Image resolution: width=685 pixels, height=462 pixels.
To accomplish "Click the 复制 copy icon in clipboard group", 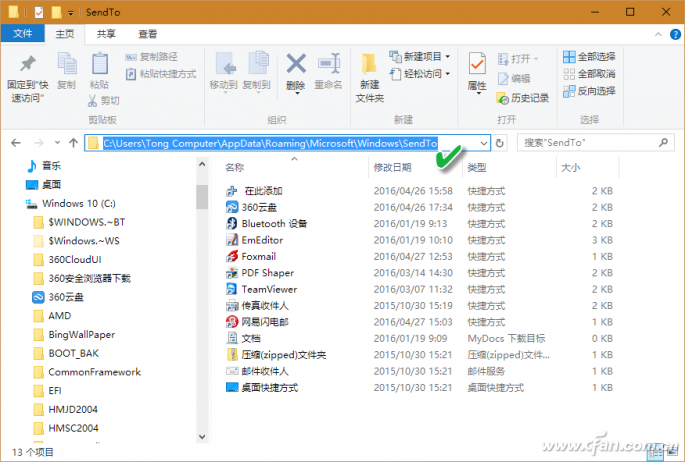I will (x=67, y=64).
